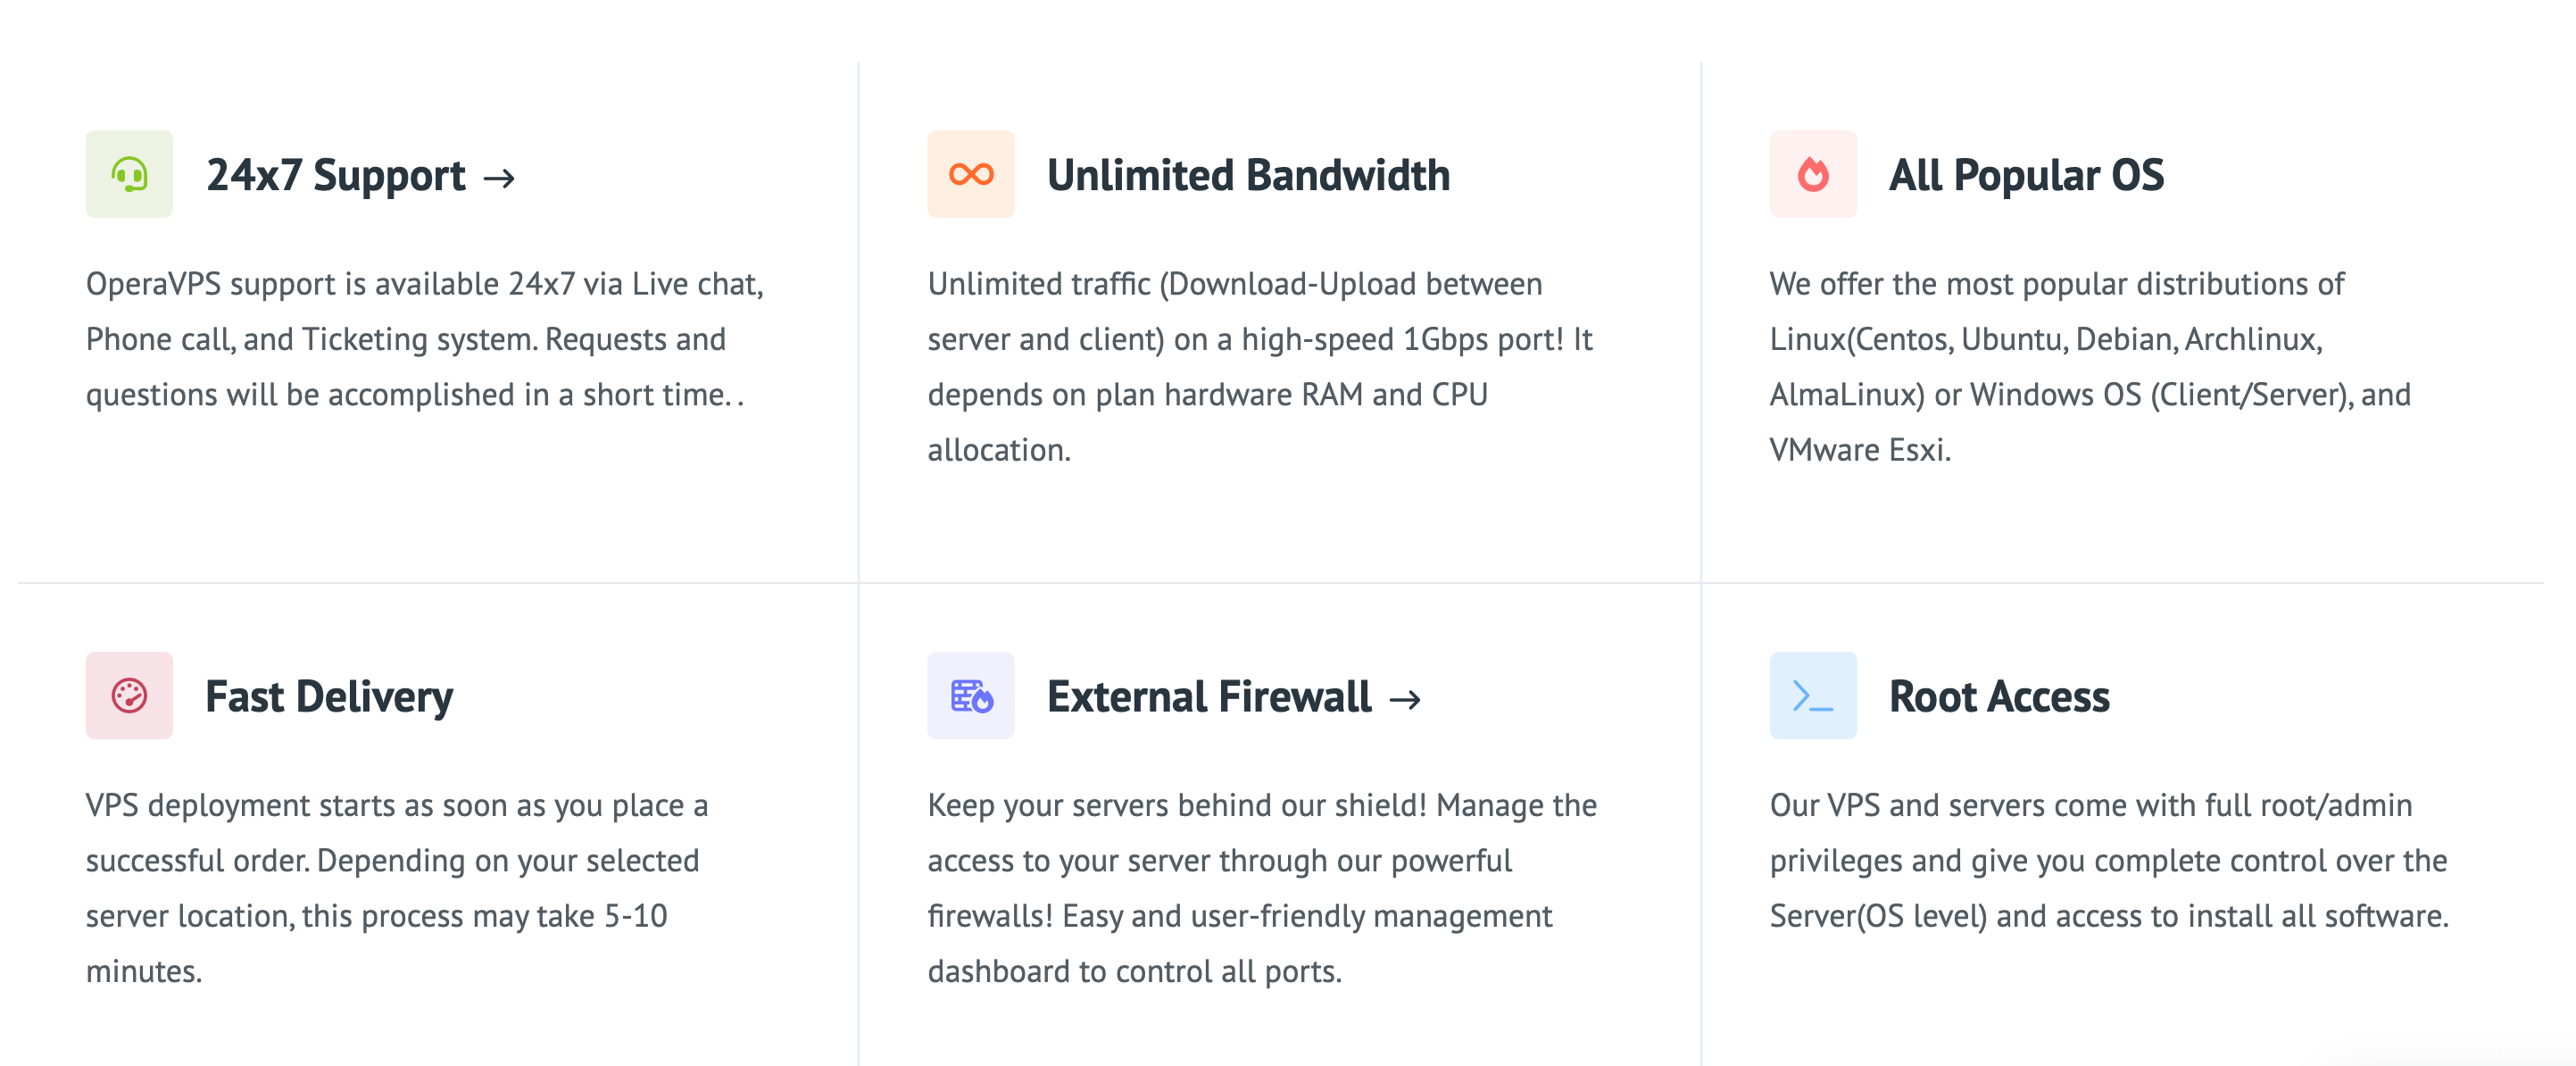The image size is (2576, 1066).
Task: Click the arrow beside External Firewall heading
Action: (1405, 699)
